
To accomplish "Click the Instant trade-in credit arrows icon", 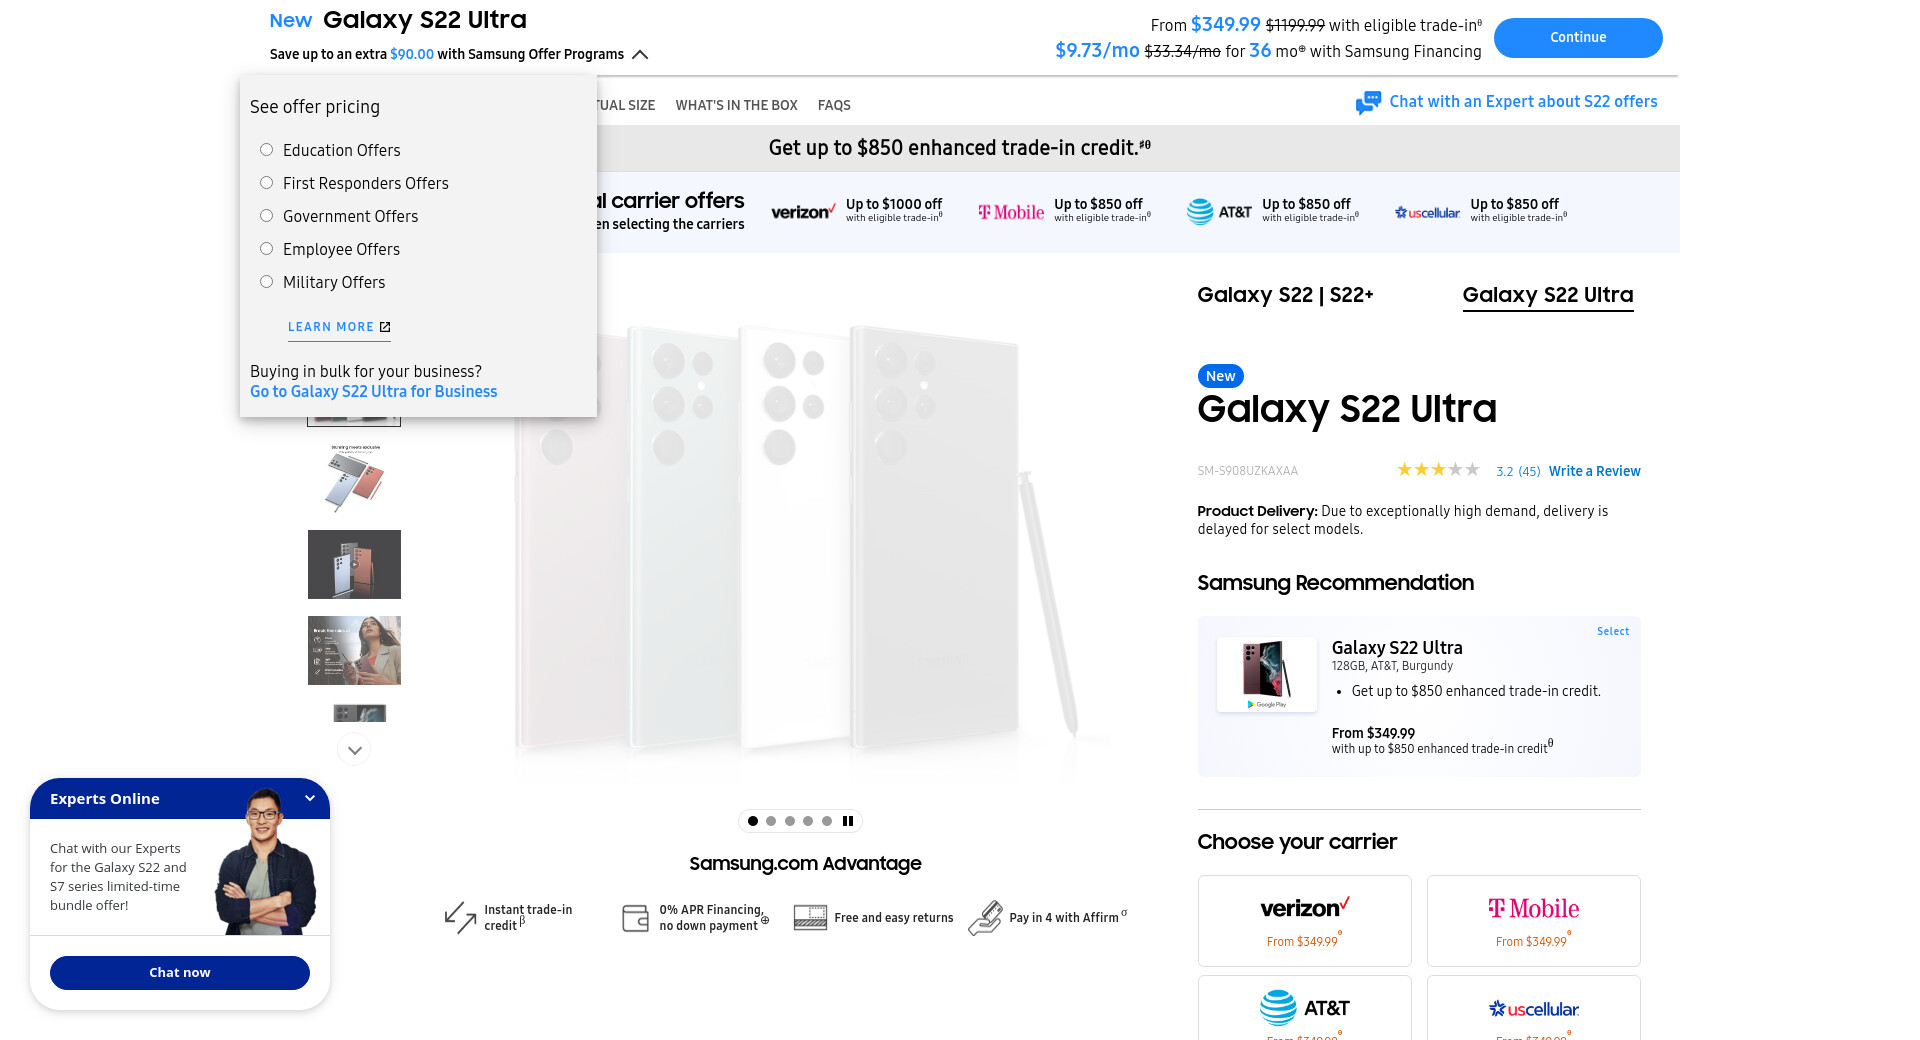I will [460, 917].
